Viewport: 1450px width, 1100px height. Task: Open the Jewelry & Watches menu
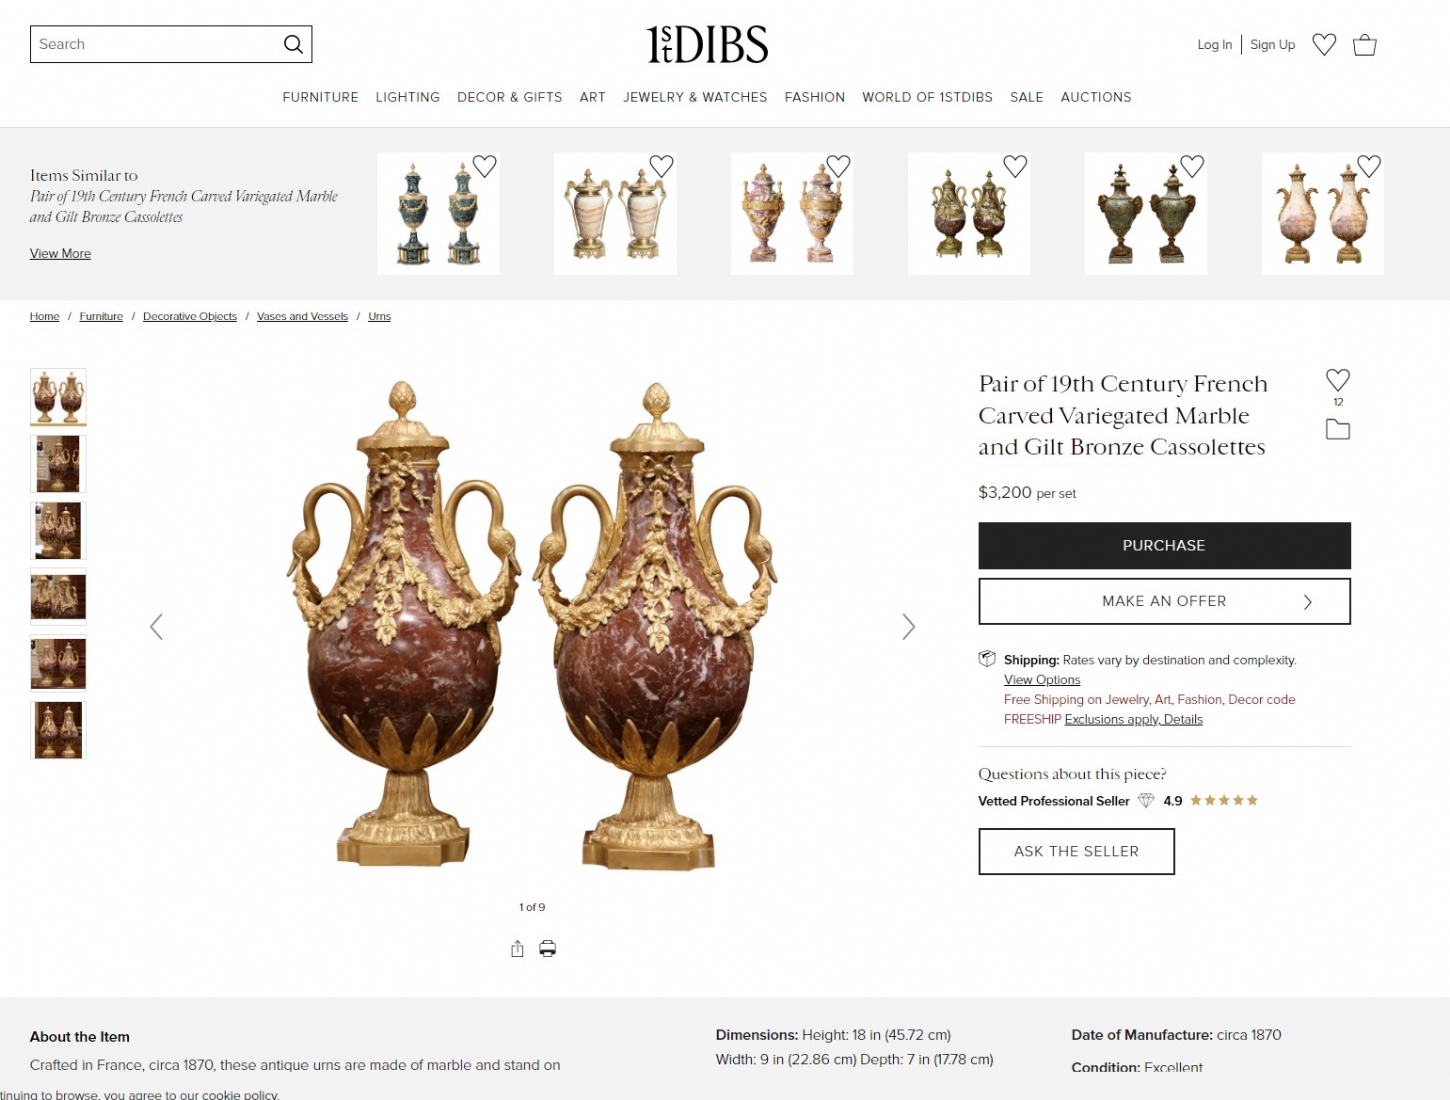695,97
